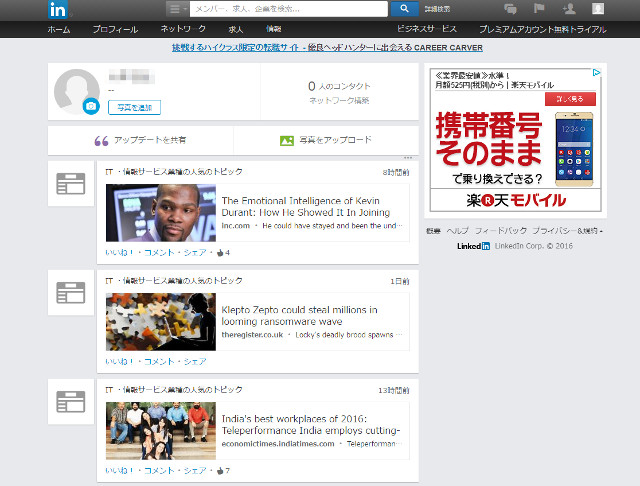Open the feed options three-dots menu
Viewport: 640px width, 486px height.
(408, 158)
